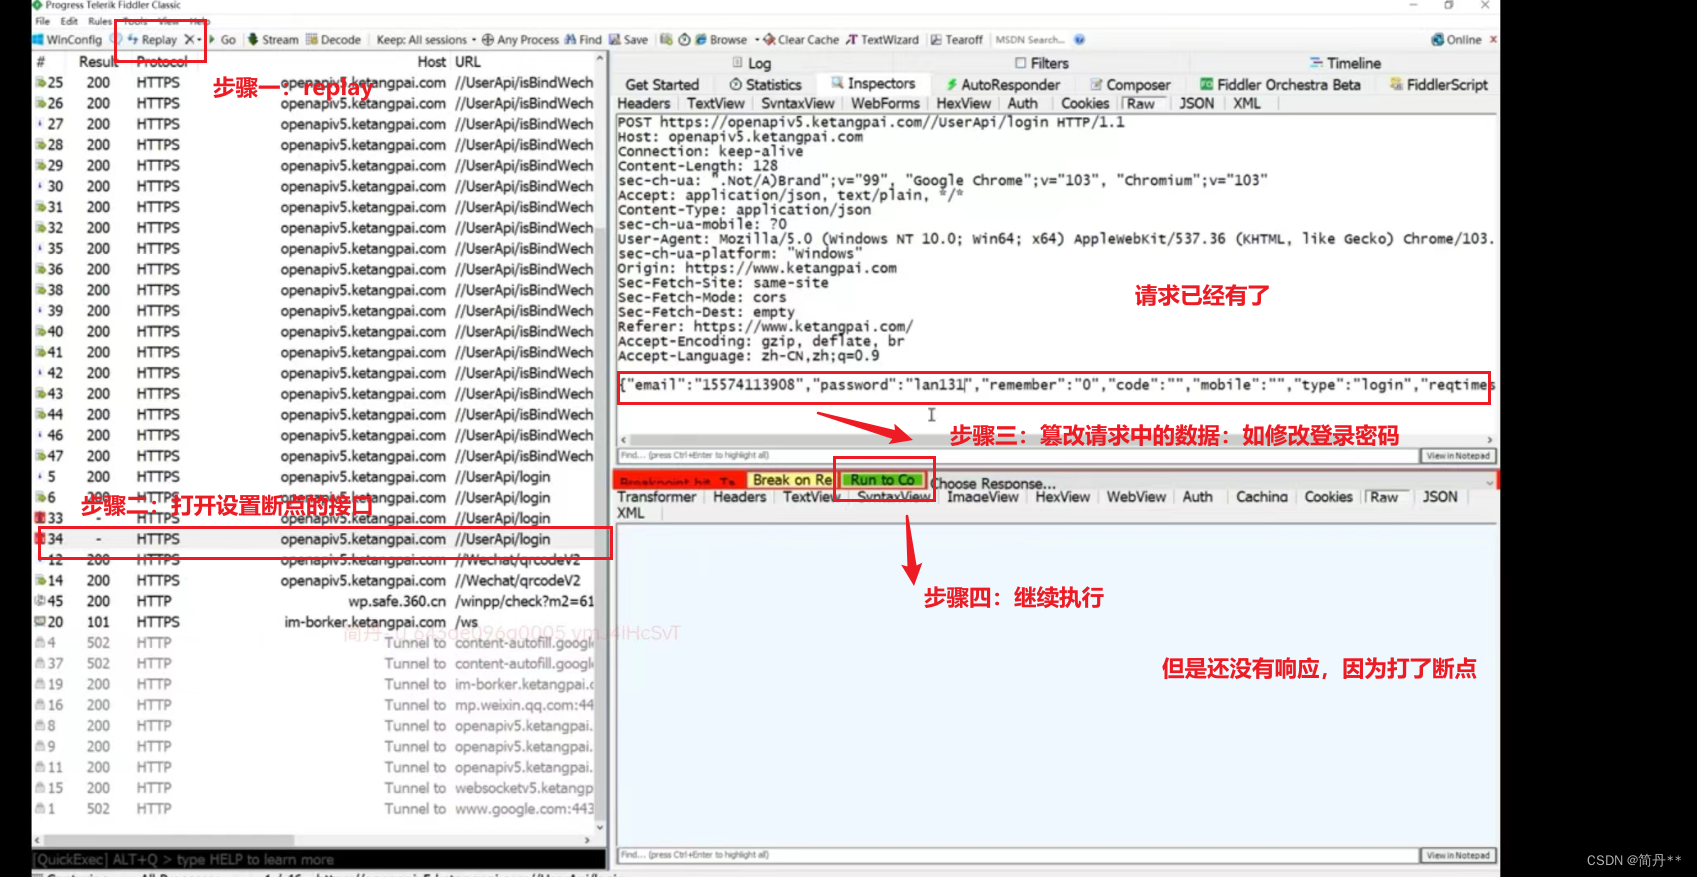Click the request body horizontal scrollbar
The width and height of the screenshot is (1697, 877).
[x=1056, y=440]
